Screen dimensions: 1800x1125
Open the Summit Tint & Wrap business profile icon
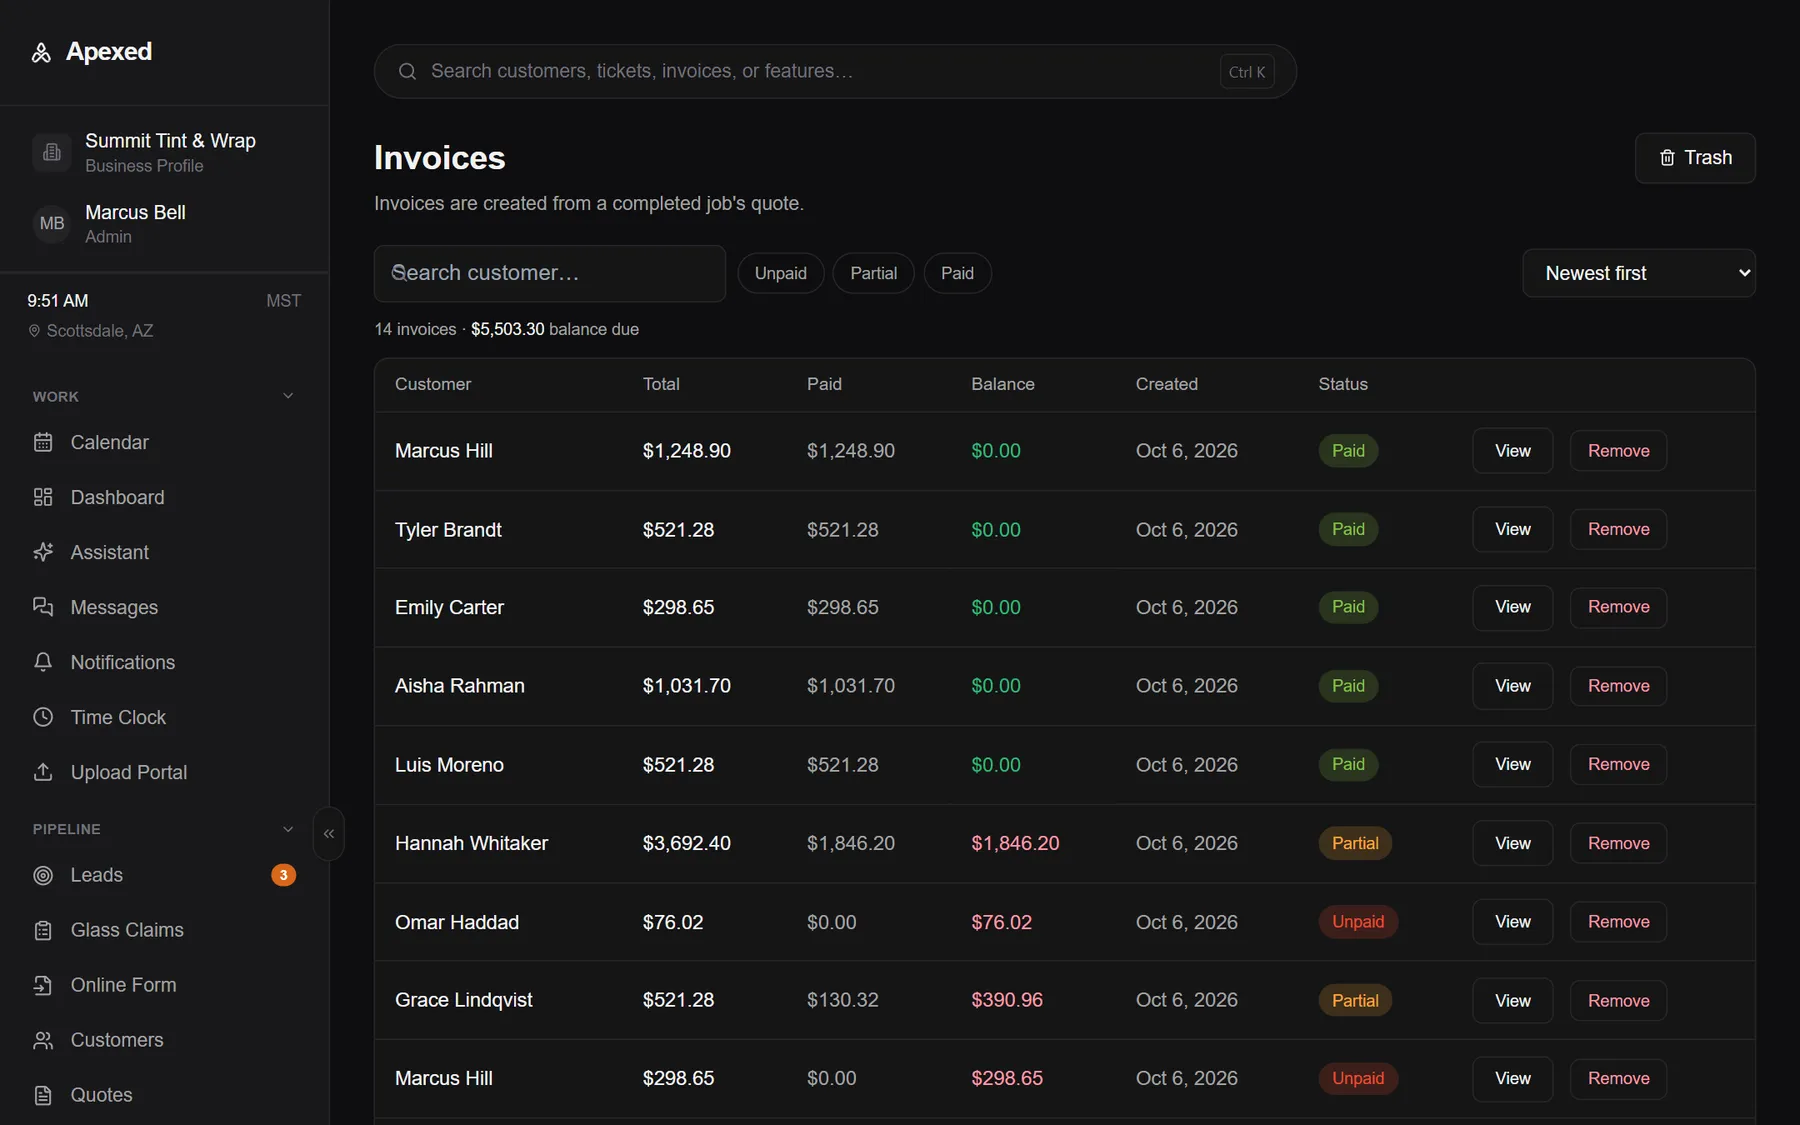(x=52, y=152)
